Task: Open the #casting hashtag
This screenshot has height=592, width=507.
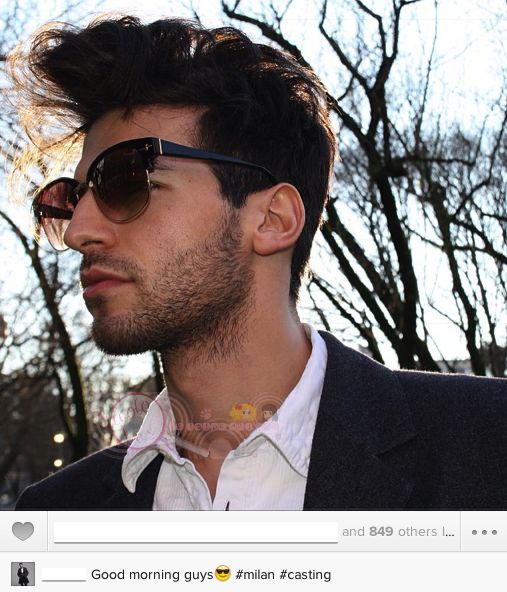Action: (305, 575)
